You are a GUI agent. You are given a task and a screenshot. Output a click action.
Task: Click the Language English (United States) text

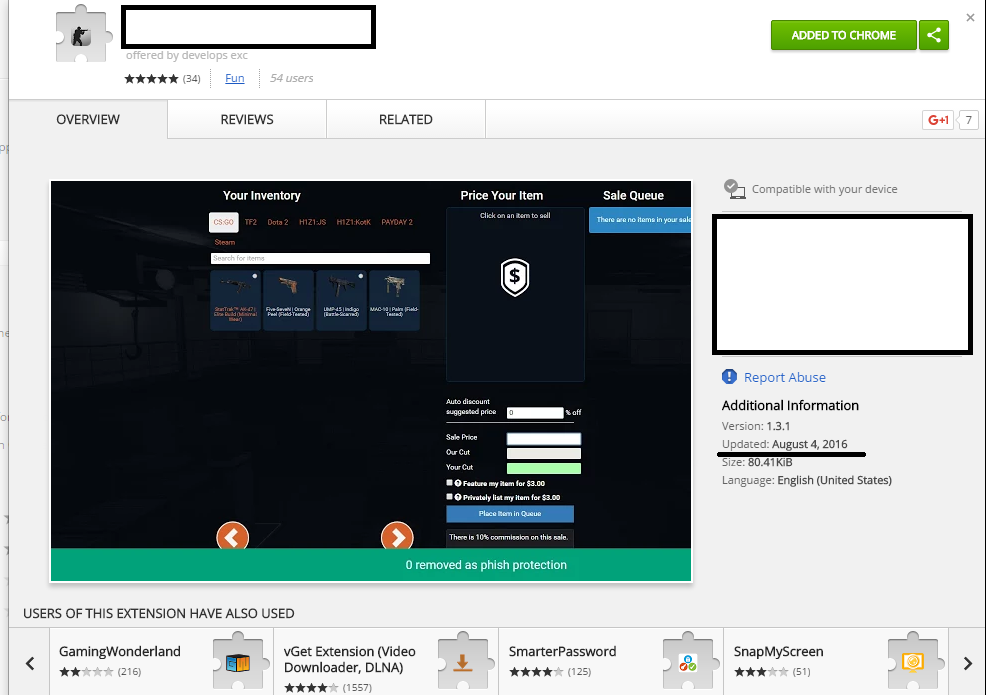pyautogui.click(x=807, y=480)
